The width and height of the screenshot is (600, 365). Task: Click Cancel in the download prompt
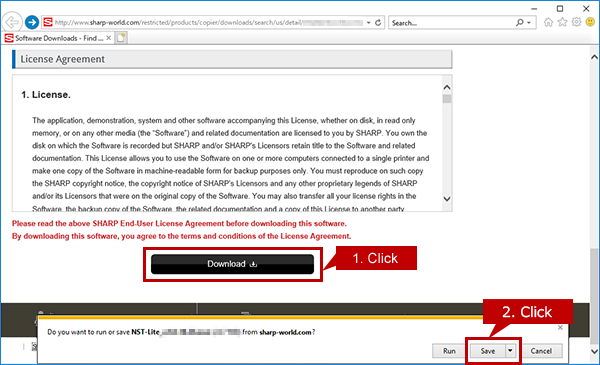pos(541,351)
